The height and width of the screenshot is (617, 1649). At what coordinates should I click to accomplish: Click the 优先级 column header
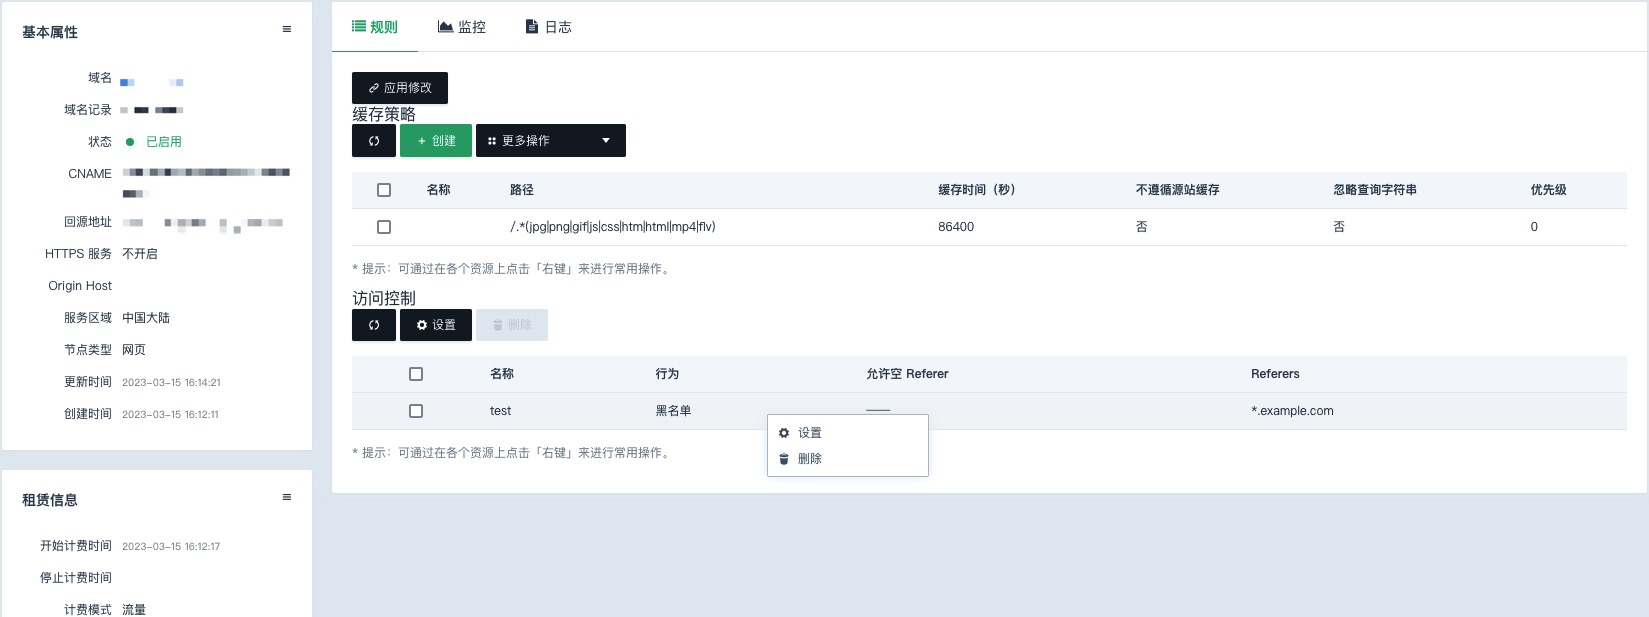[1548, 190]
